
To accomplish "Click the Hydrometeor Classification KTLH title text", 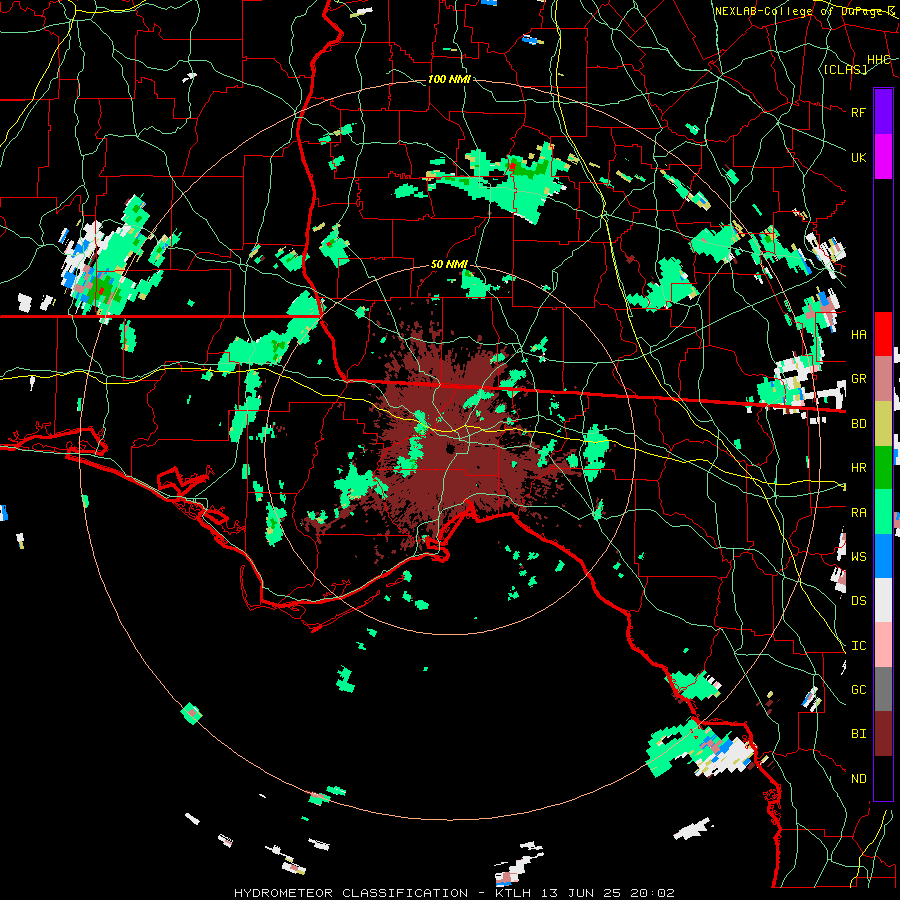I will [x=454, y=893].
